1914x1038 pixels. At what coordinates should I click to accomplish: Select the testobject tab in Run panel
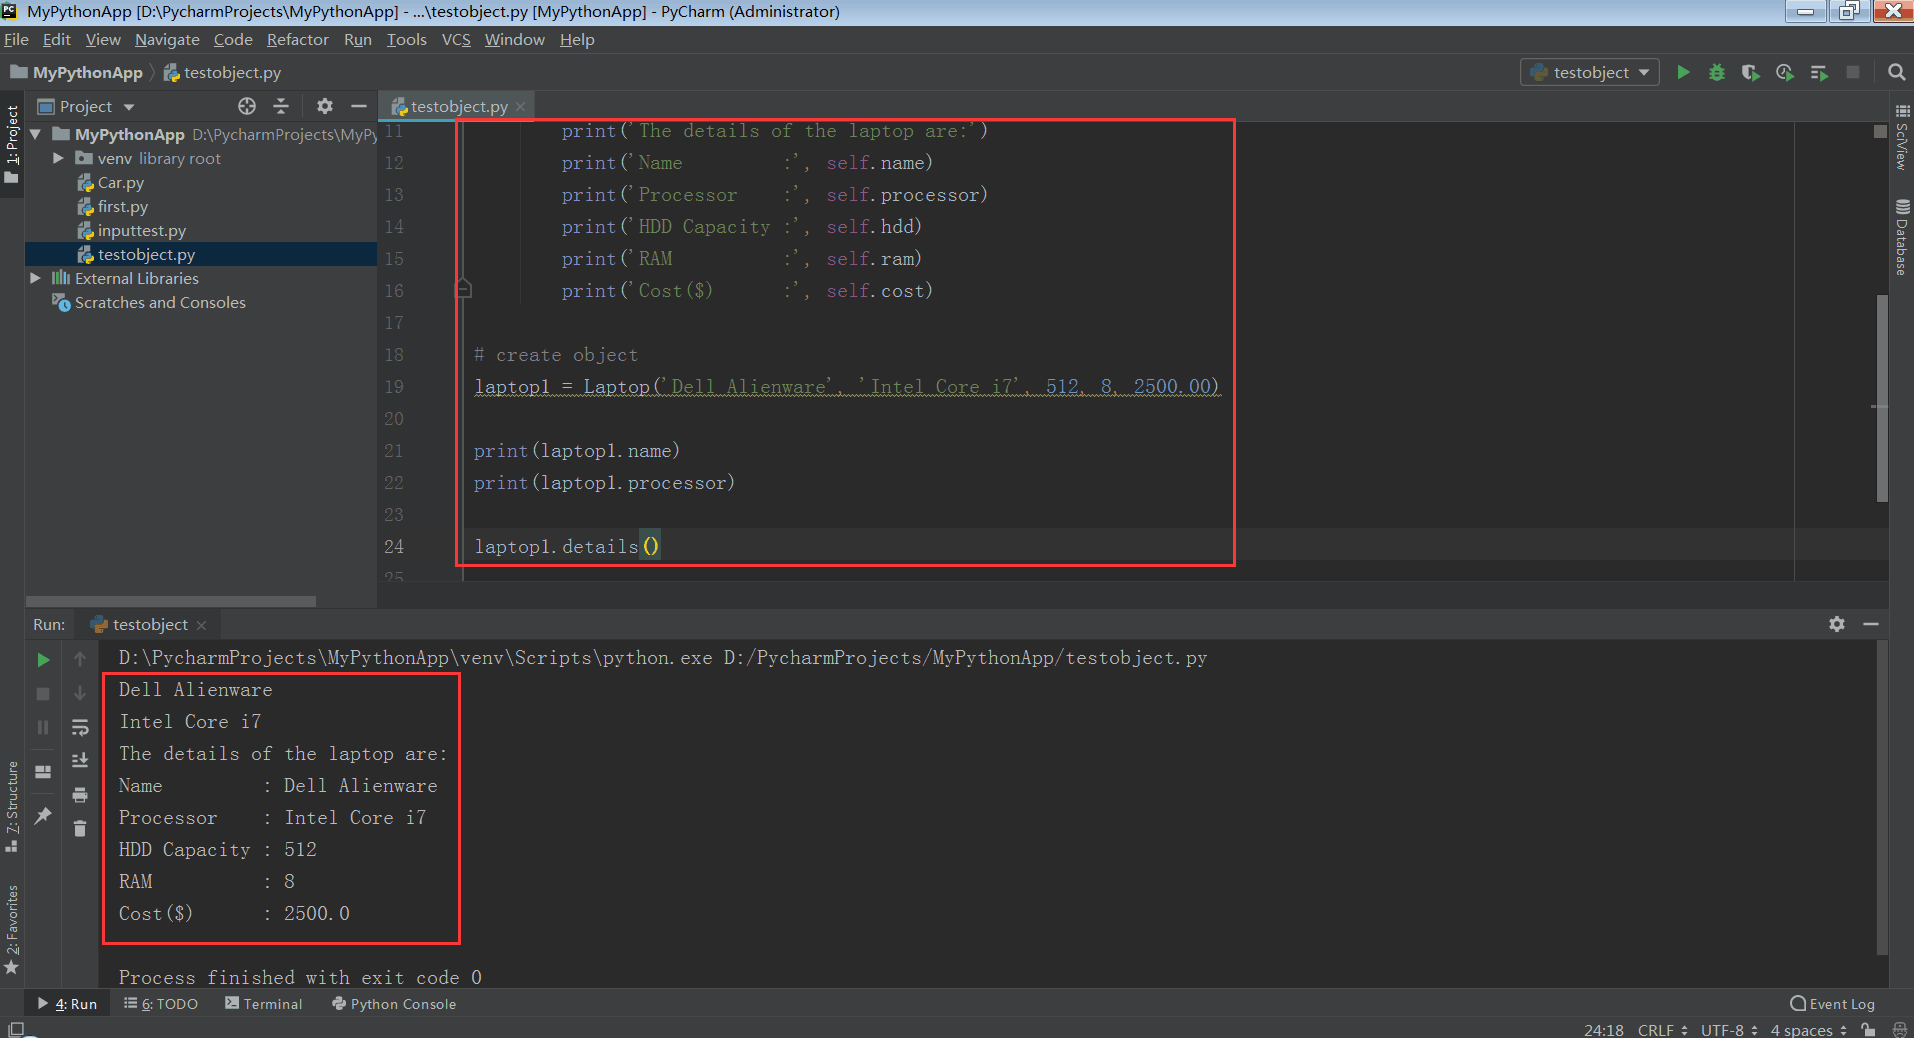point(149,624)
